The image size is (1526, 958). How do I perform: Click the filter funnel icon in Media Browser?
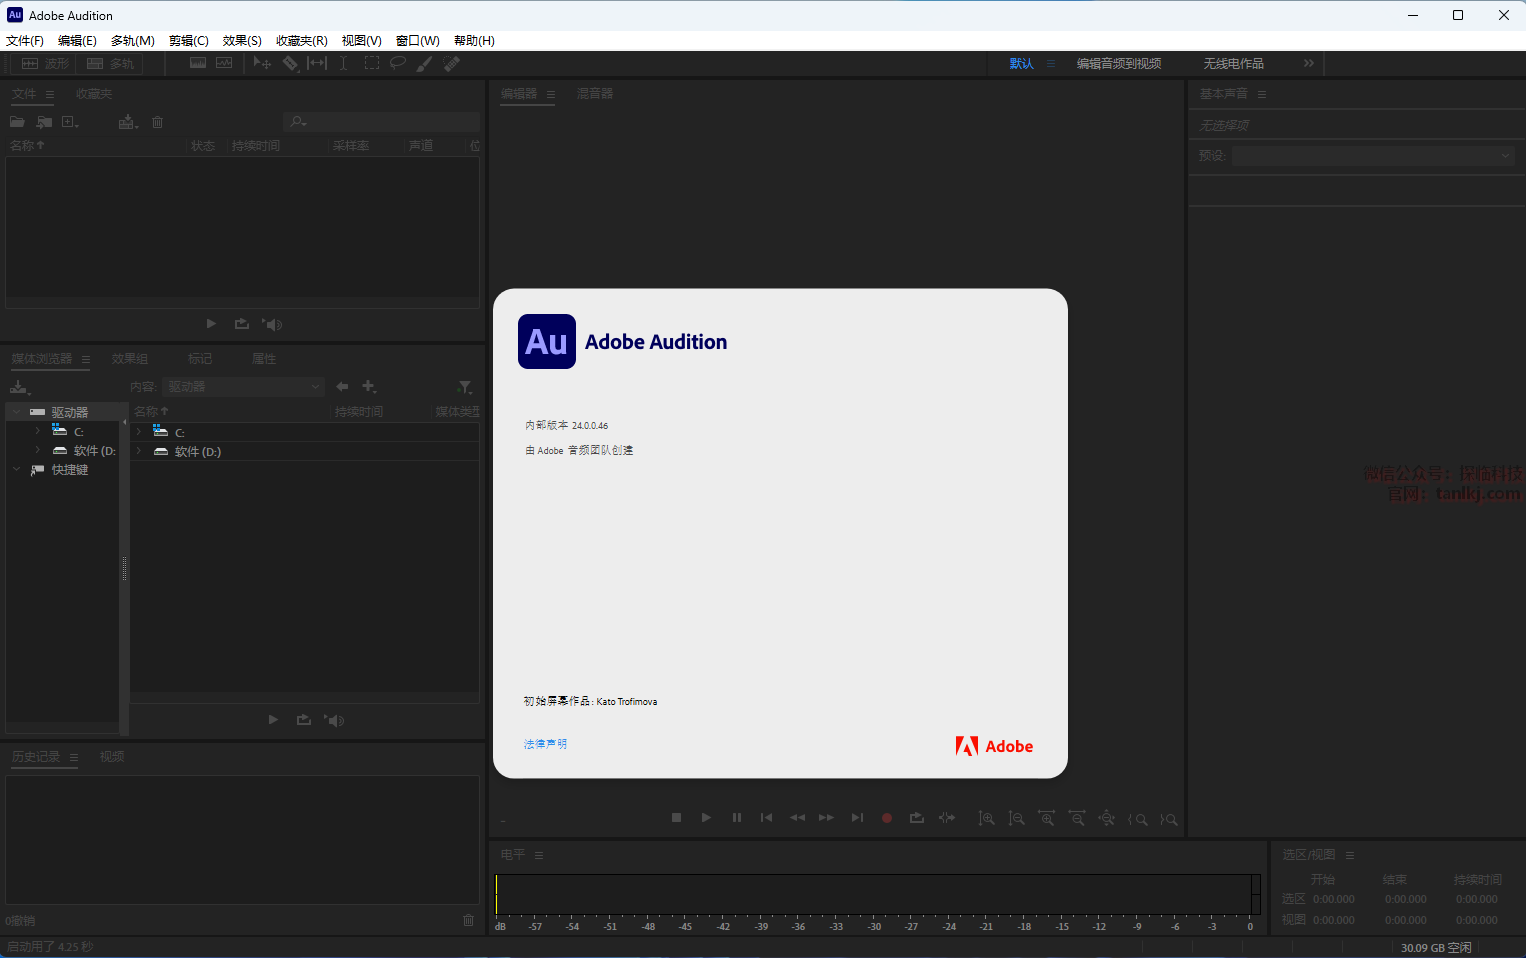tap(465, 387)
